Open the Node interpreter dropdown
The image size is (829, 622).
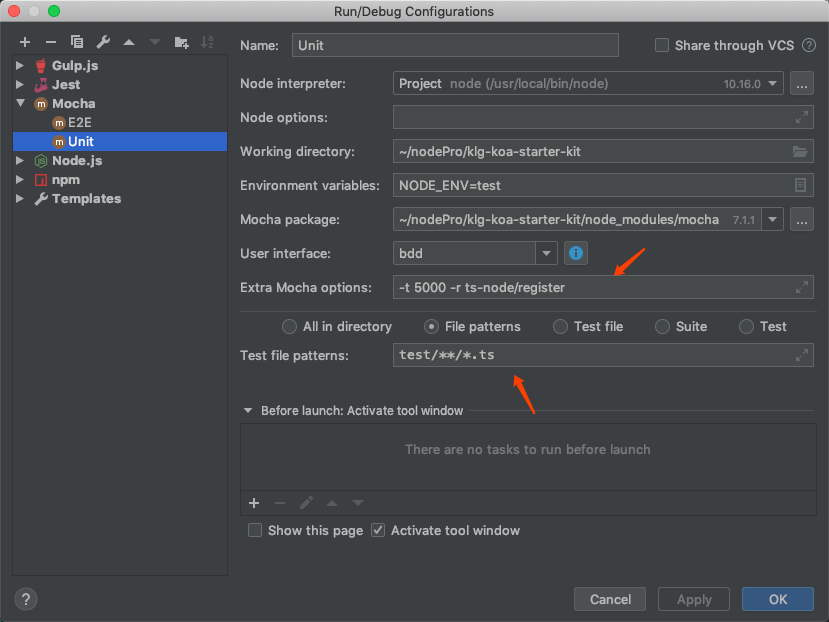coord(773,84)
